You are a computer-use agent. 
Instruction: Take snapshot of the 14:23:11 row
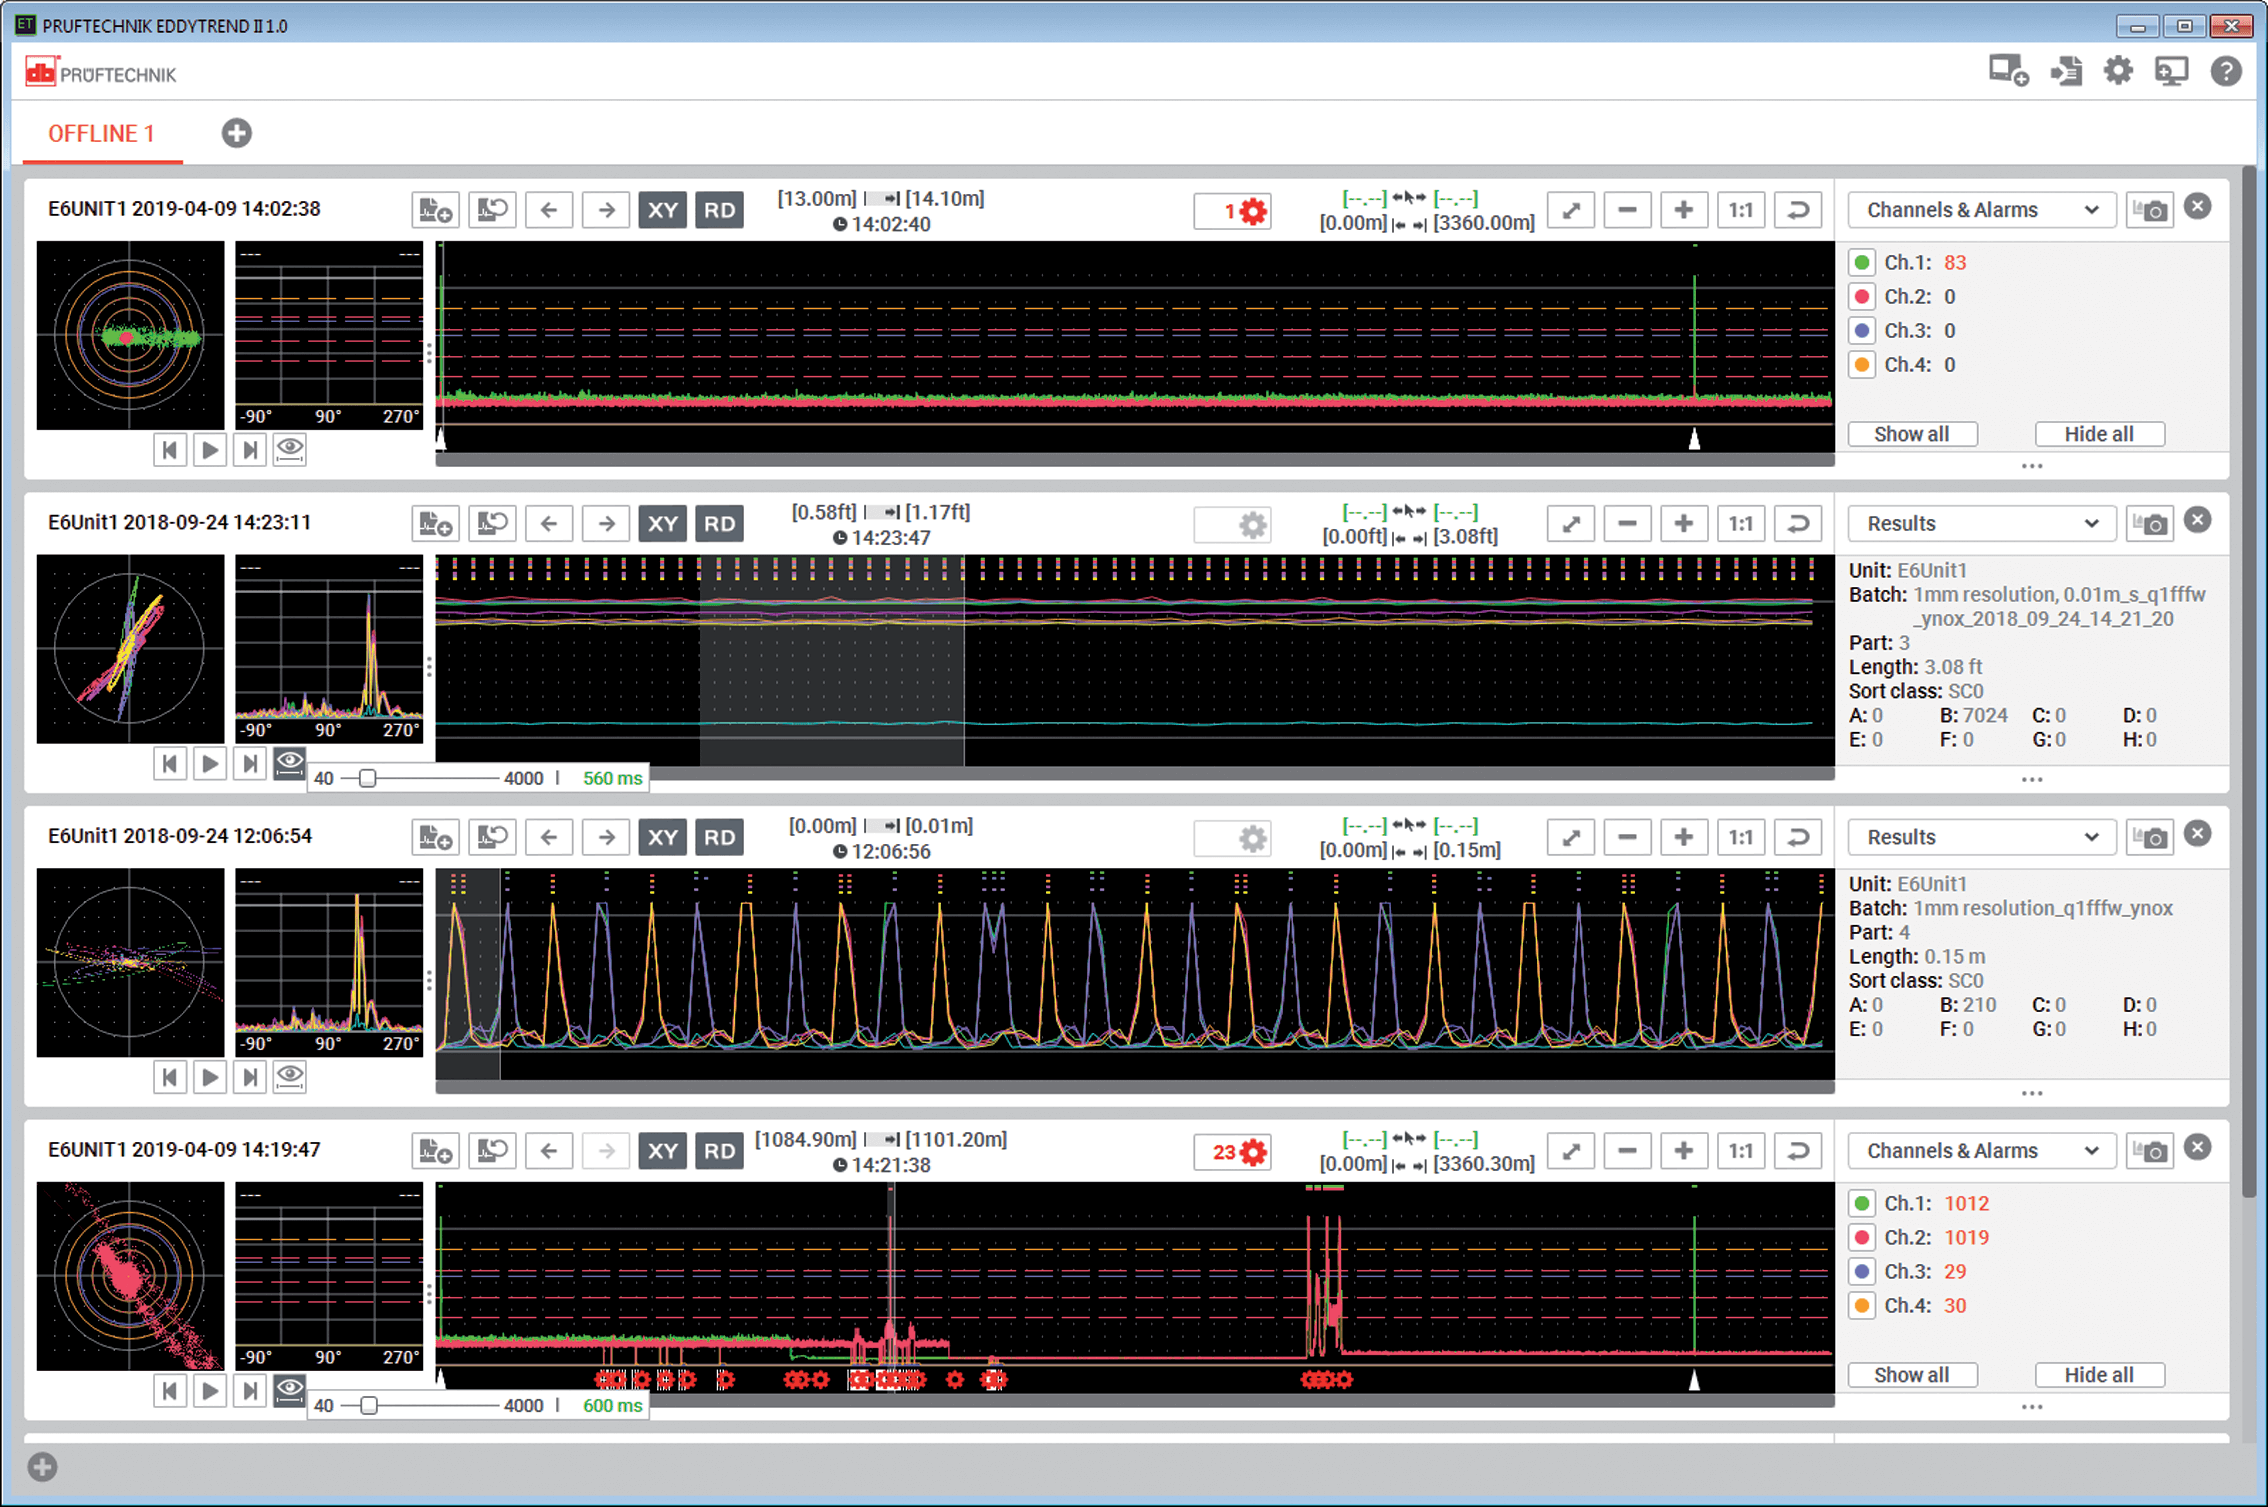click(2150, 524)
